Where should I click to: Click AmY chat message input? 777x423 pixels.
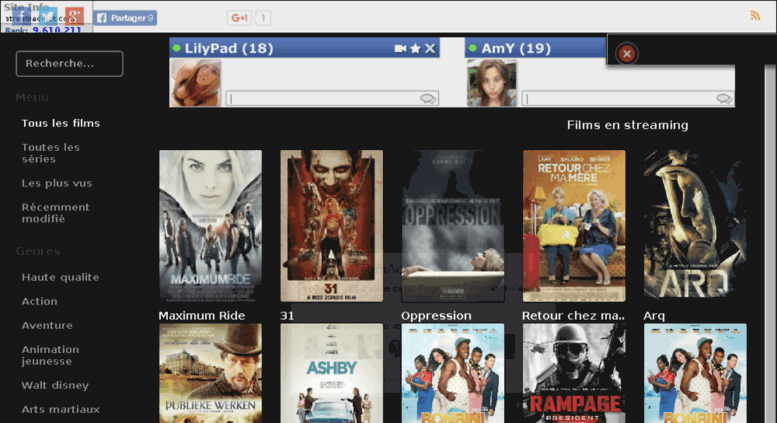tap(628, 99)
